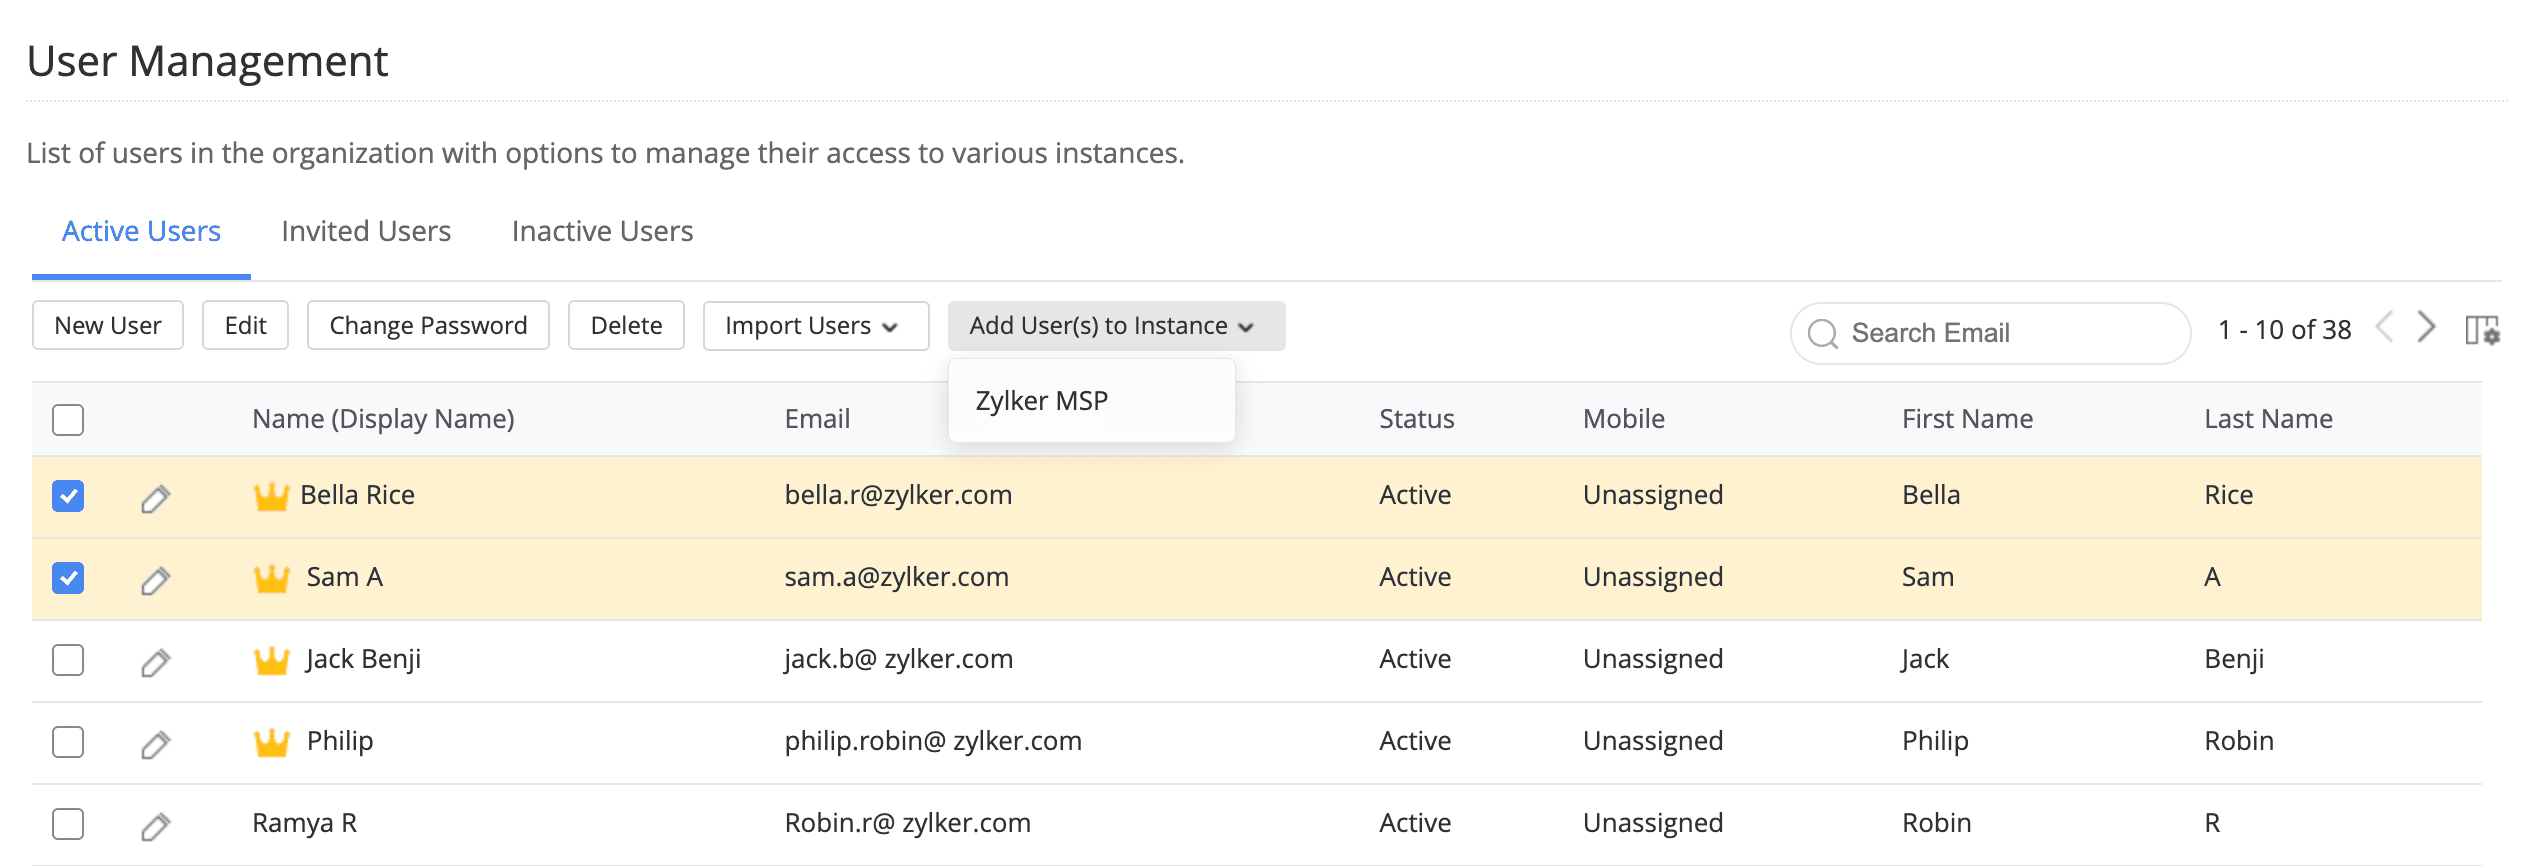The height and width of the screenshot is (866, 2534).
Task: Click the Change Password button
Action: point(428,326)
